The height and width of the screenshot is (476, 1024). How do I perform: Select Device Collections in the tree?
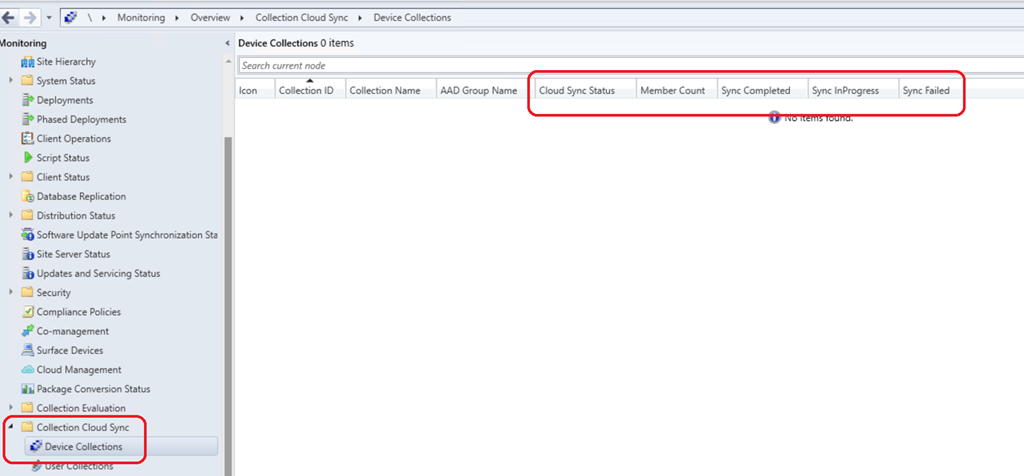pyautogui.click(x=83, y=447)
